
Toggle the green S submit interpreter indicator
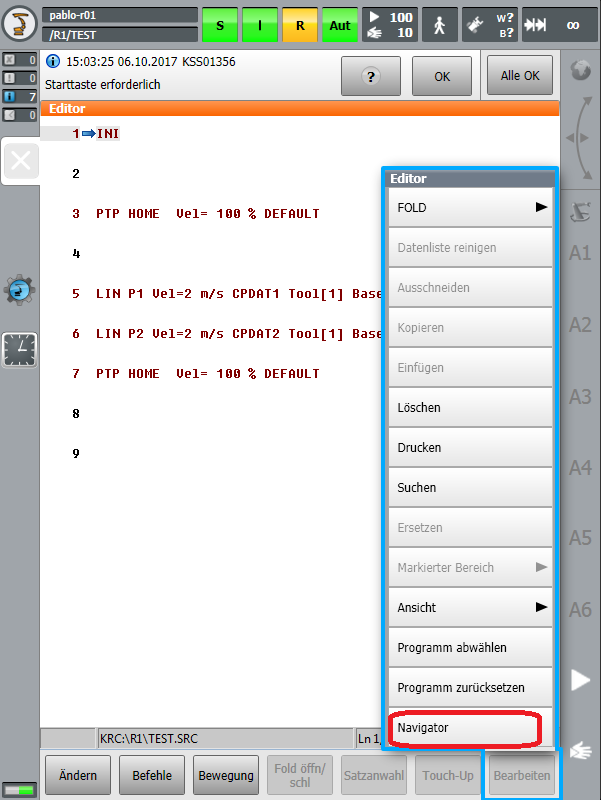[x=220, y=25]
